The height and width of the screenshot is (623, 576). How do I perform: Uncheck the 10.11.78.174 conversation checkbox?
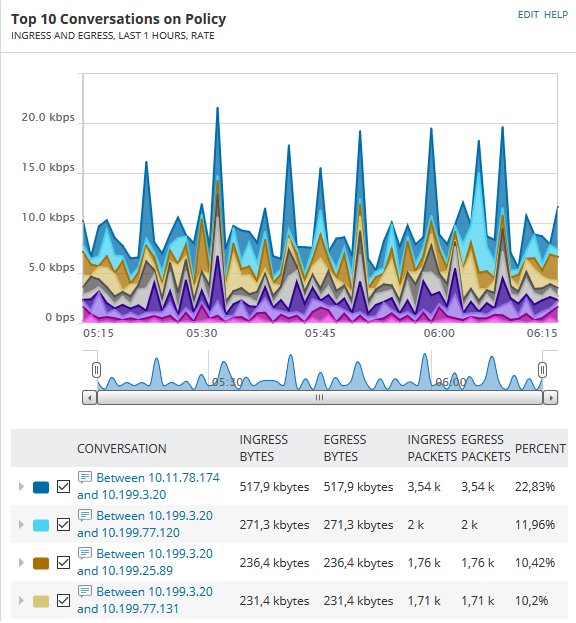(64, 487)
